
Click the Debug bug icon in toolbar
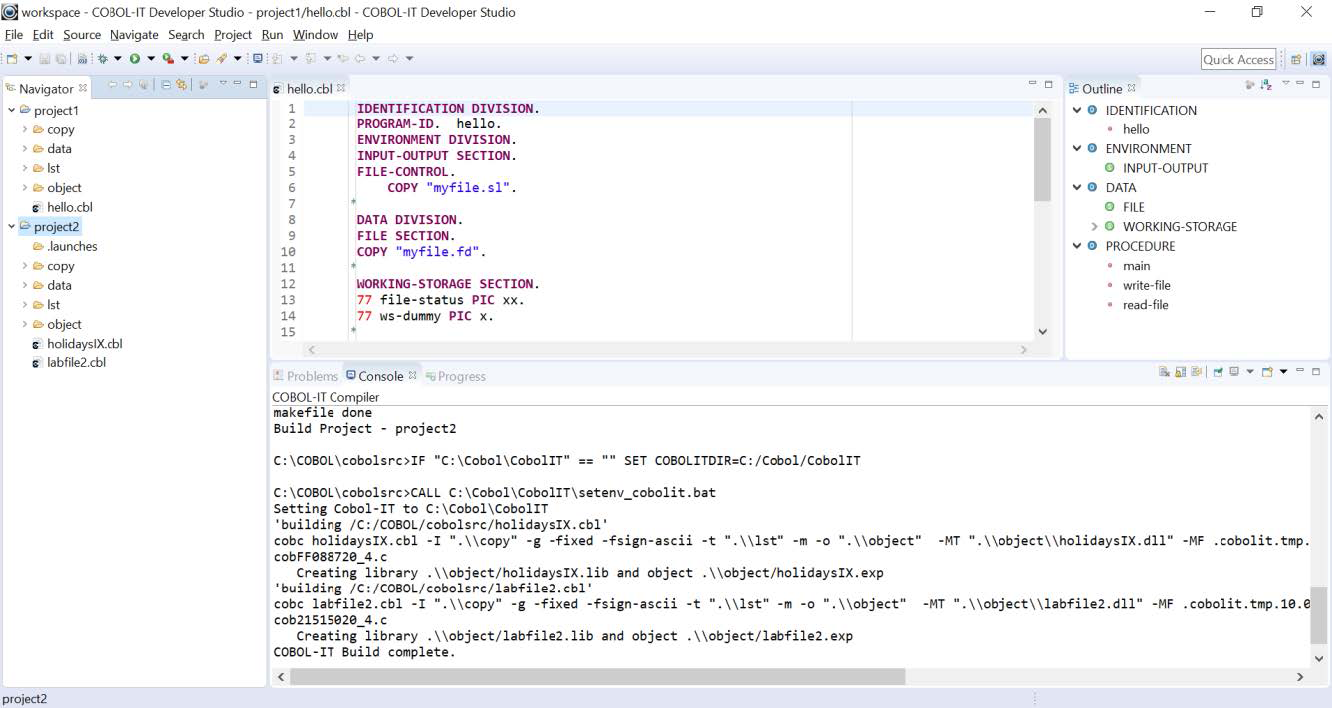(x=102, y=59)
